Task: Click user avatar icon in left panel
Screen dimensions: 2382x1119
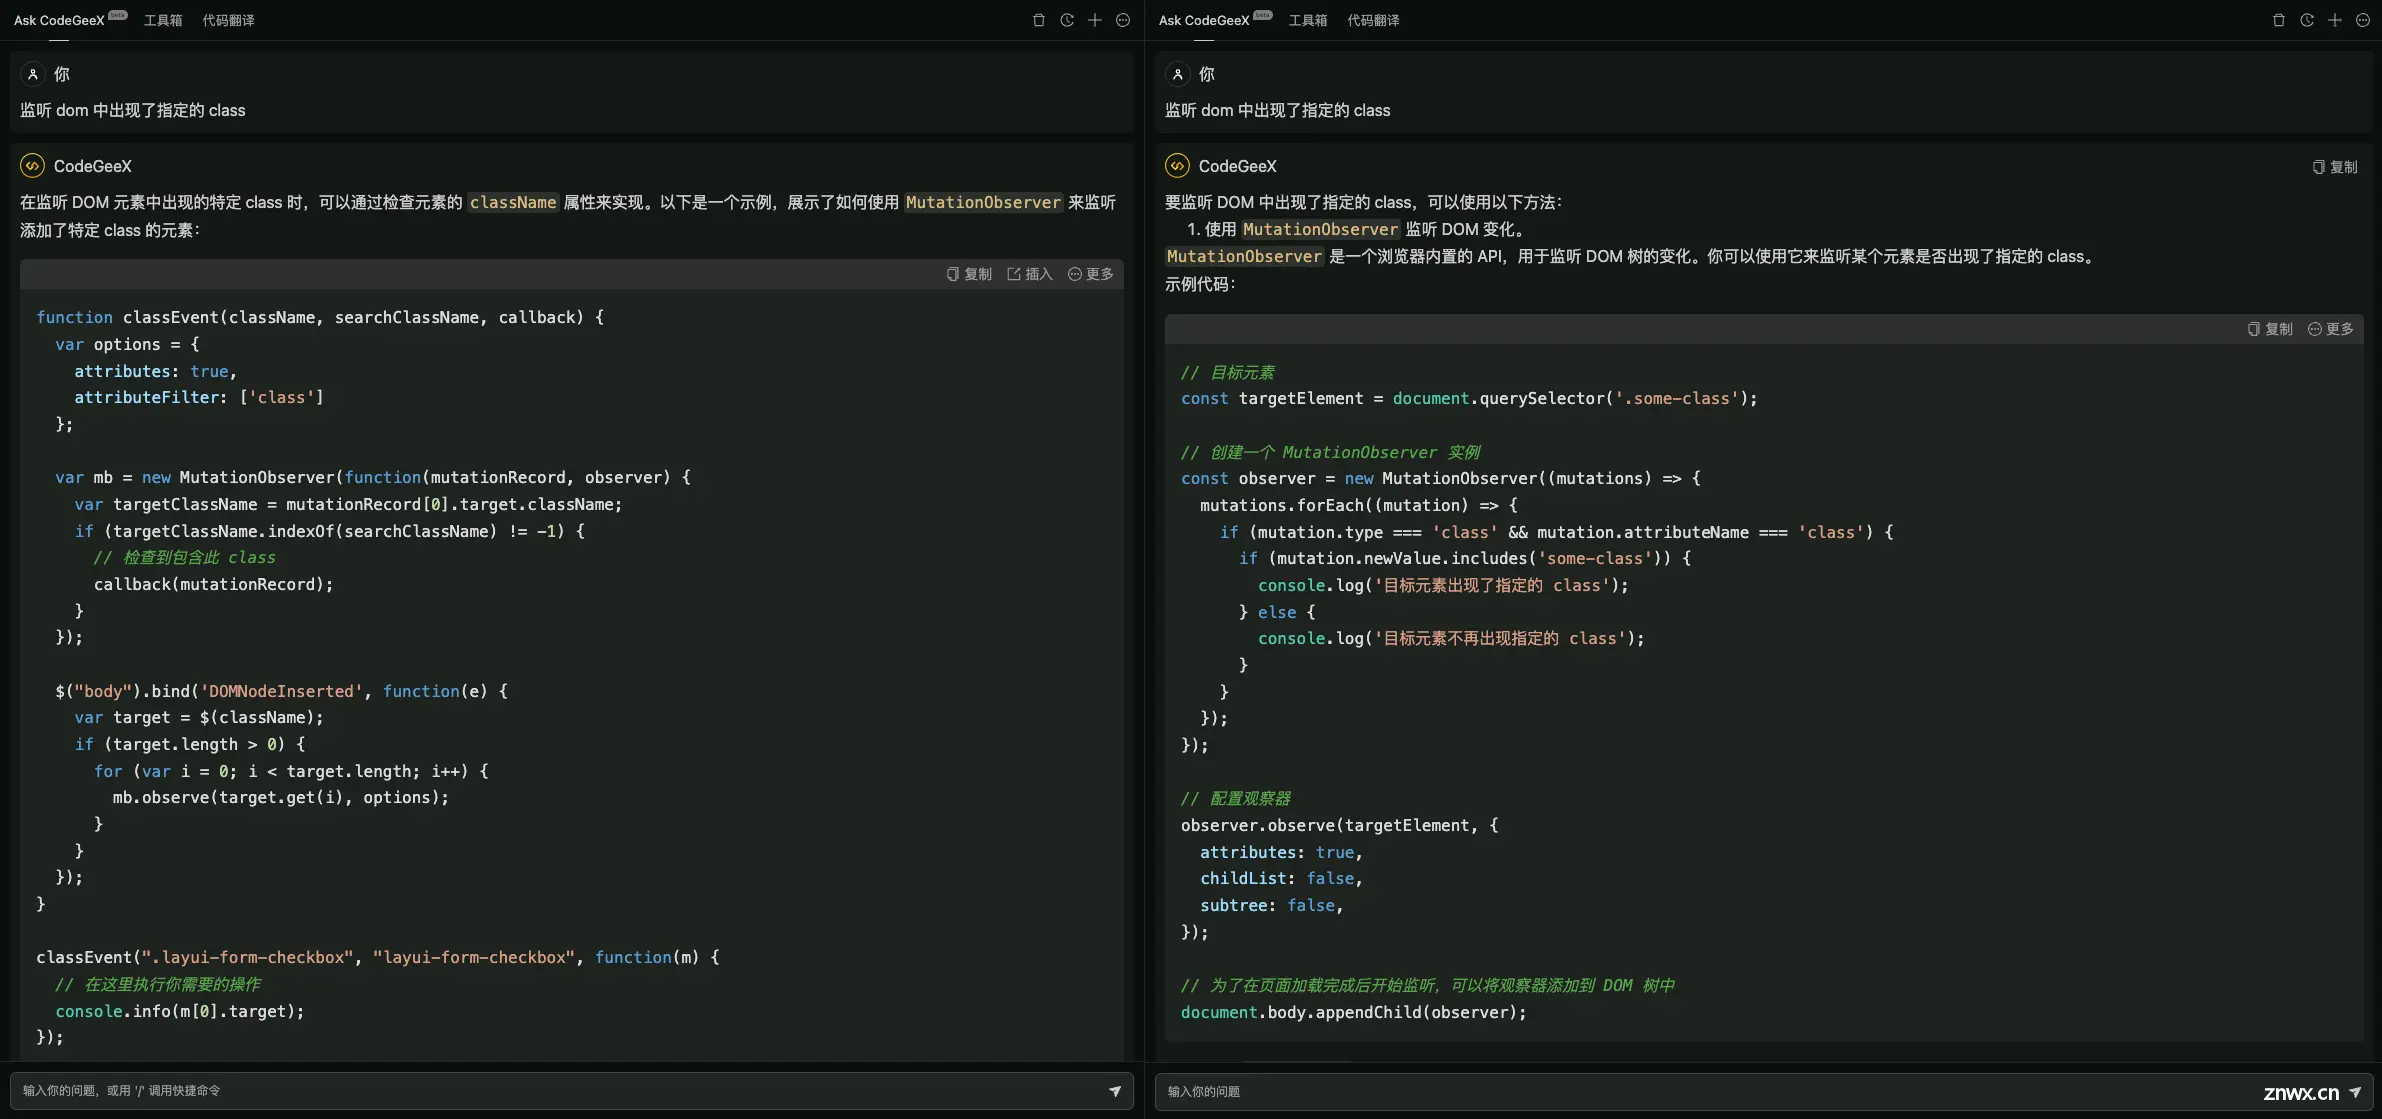Action: coord(33,74)
